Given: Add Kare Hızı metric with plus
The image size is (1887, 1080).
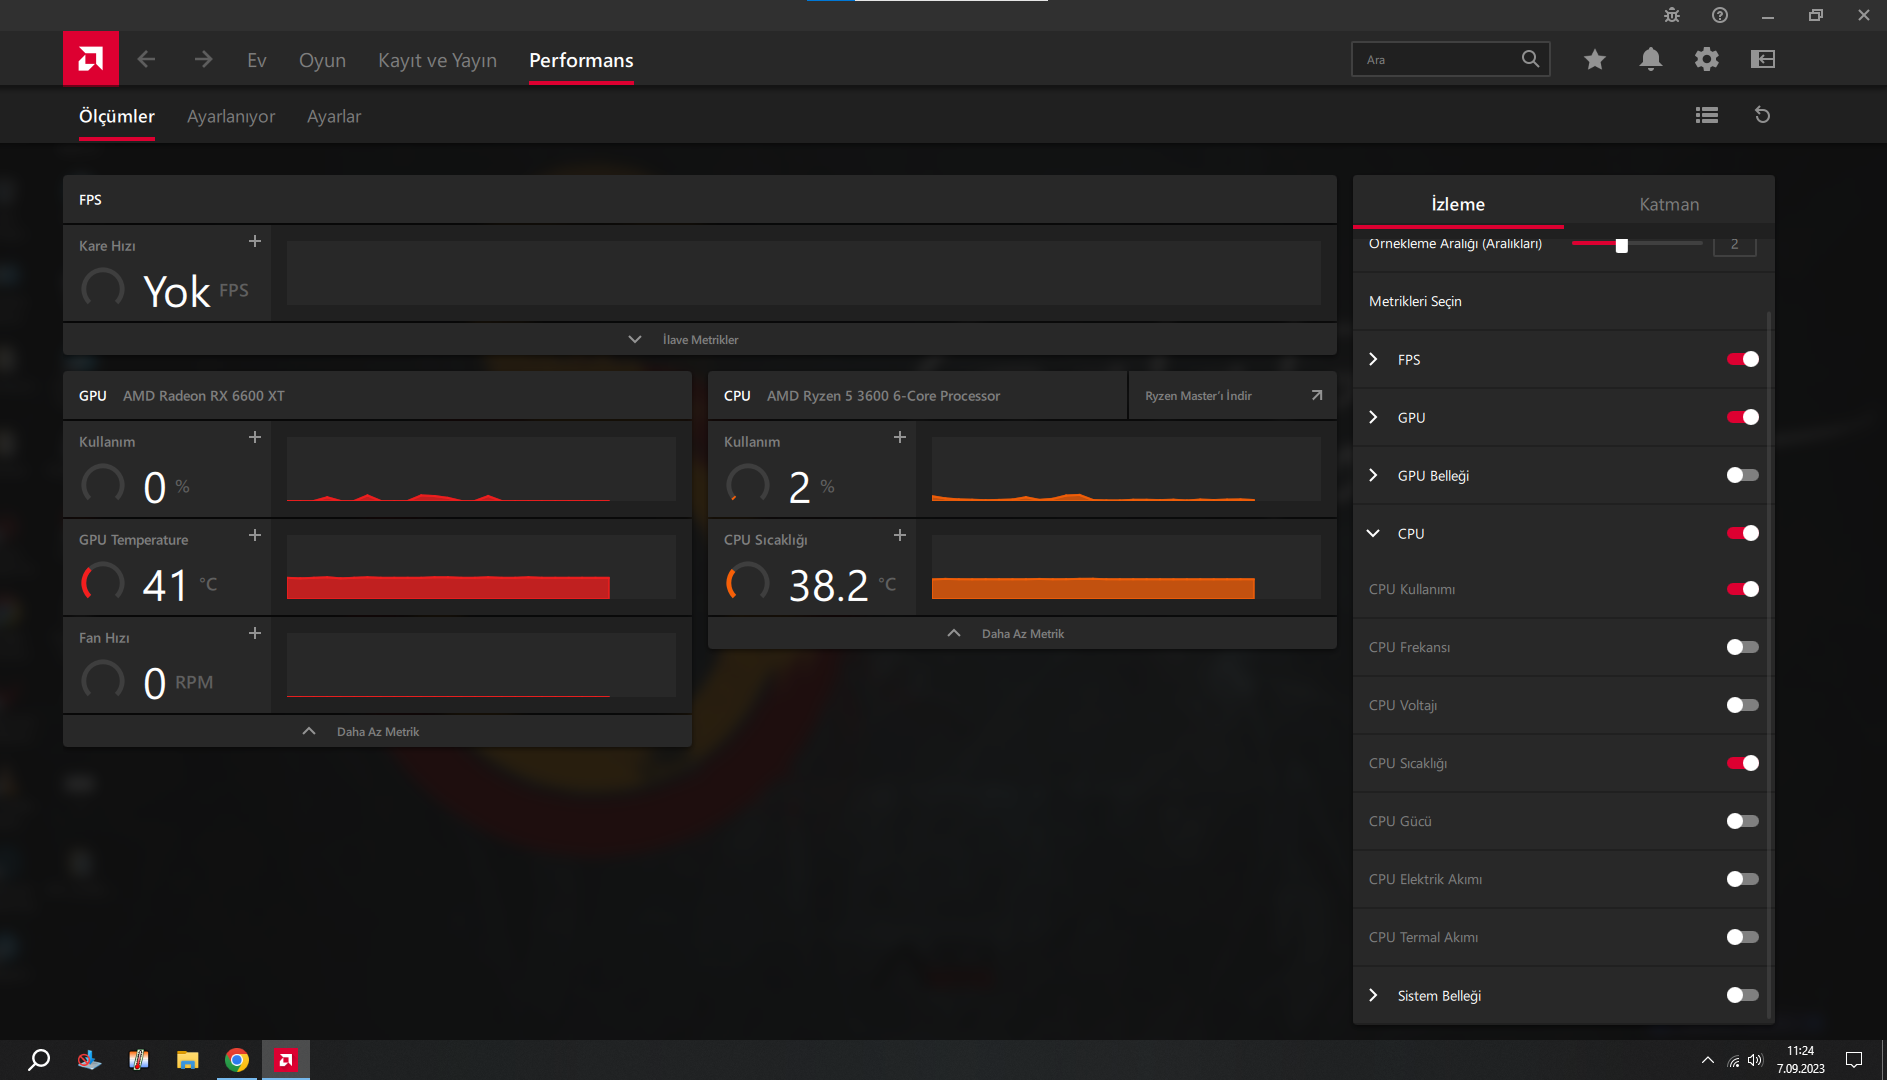Looking at the screenshot, I should click(x=255, y=241).
